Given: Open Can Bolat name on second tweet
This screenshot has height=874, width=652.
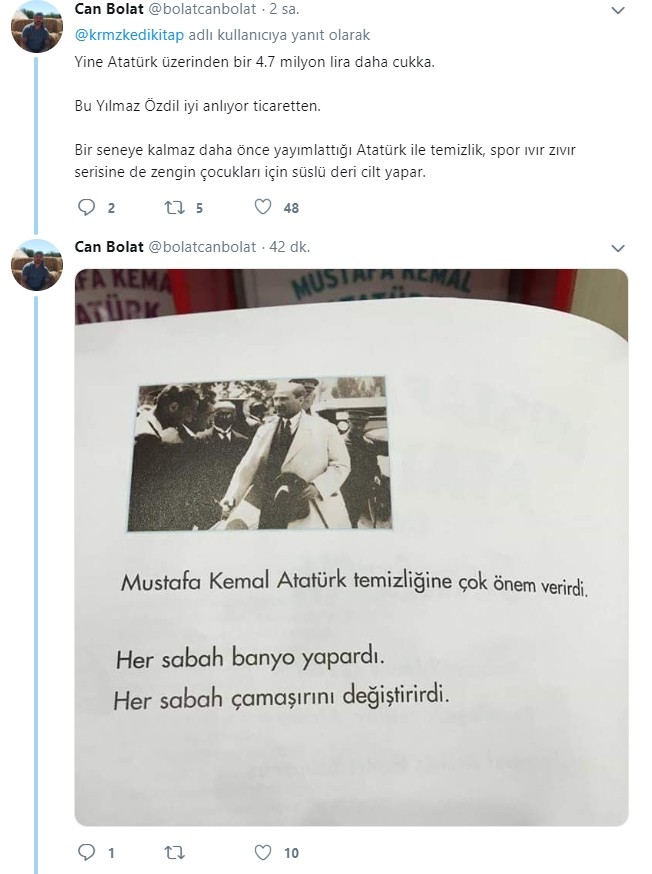Looking at the screenshot, I should click(109, 246).
